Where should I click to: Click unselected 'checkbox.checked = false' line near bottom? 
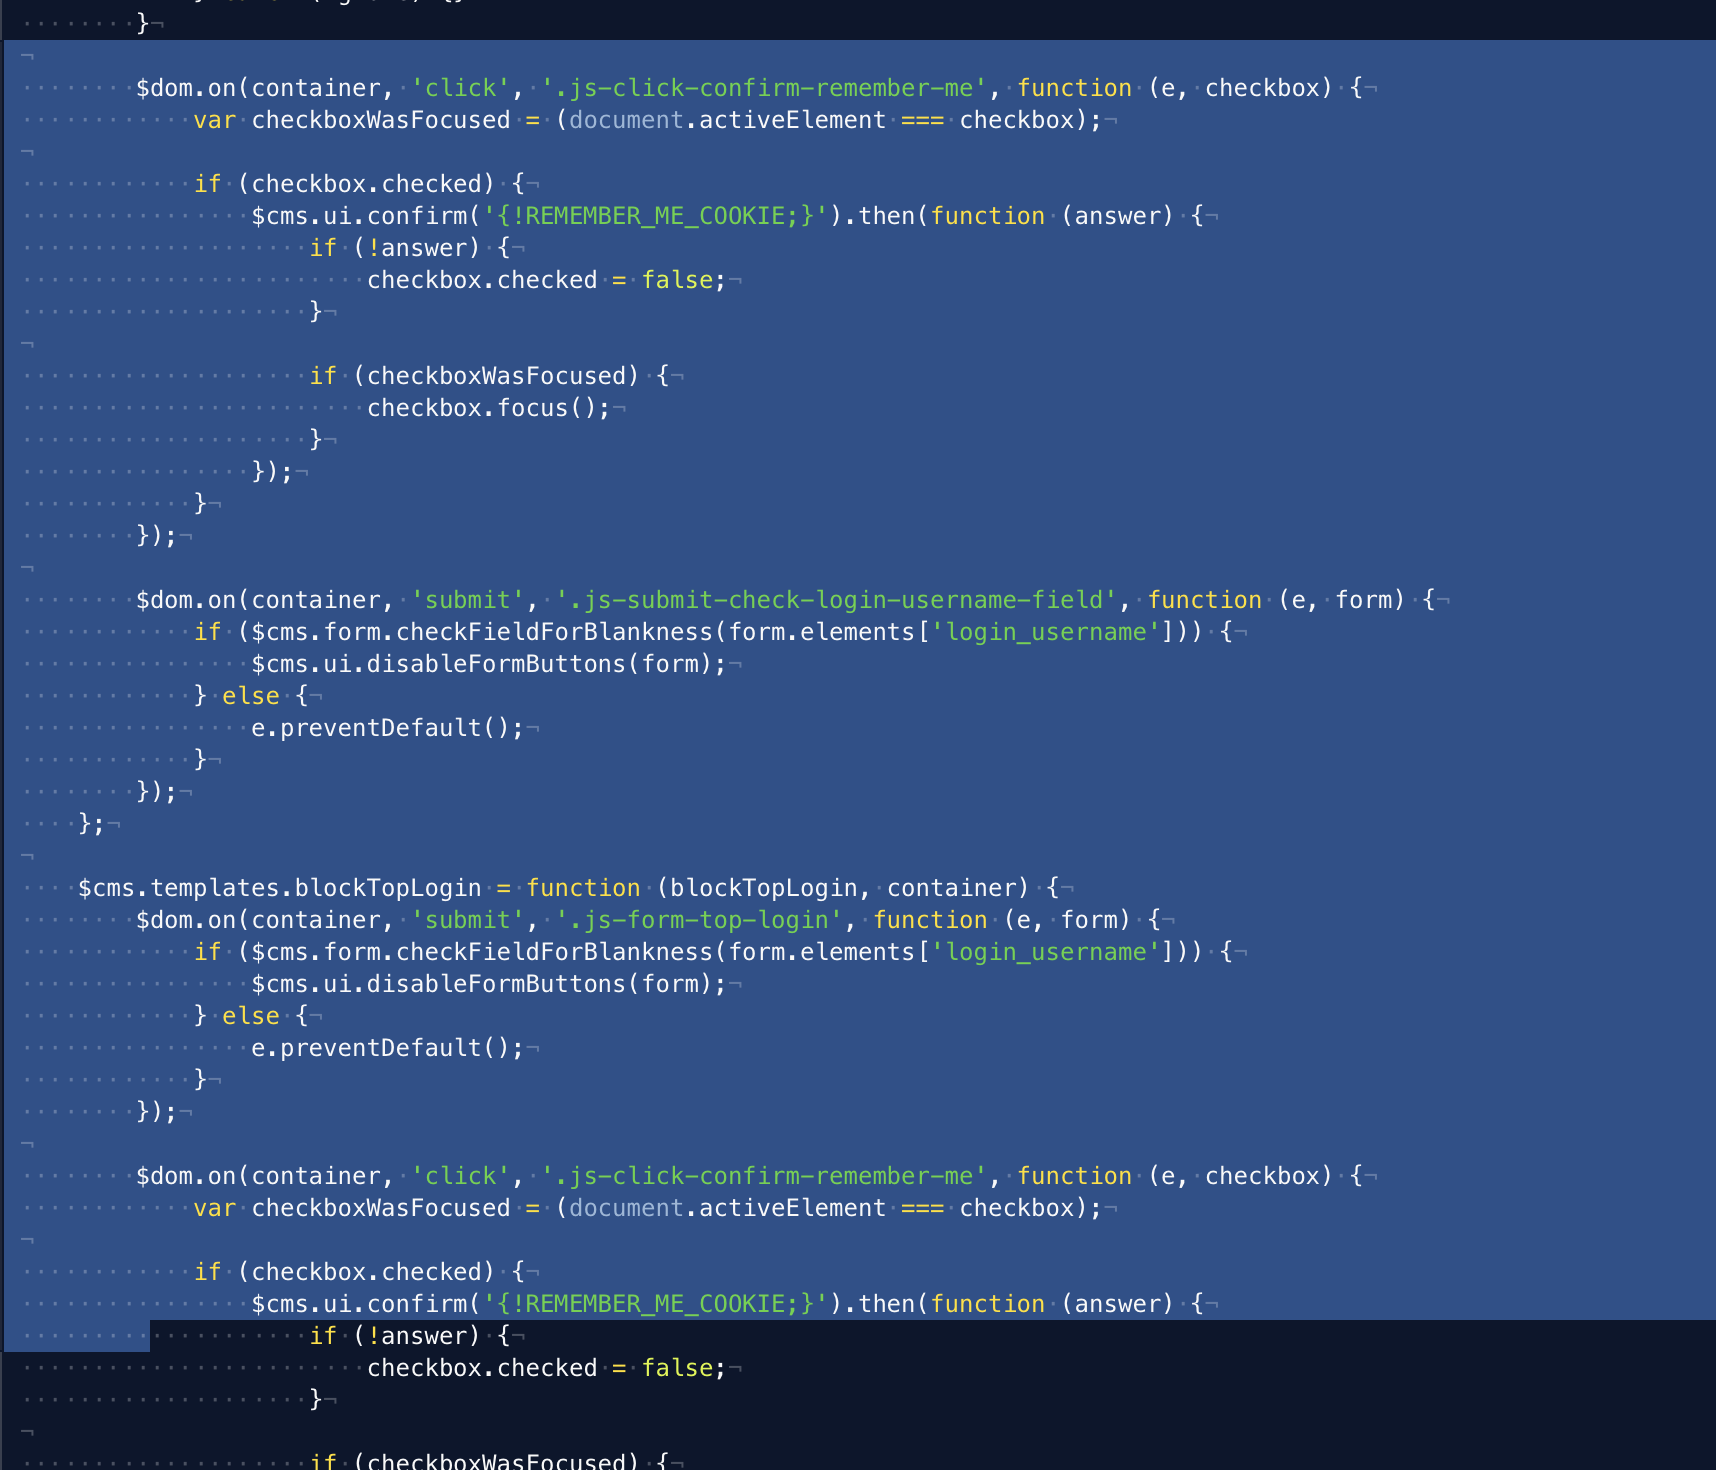545,1368
